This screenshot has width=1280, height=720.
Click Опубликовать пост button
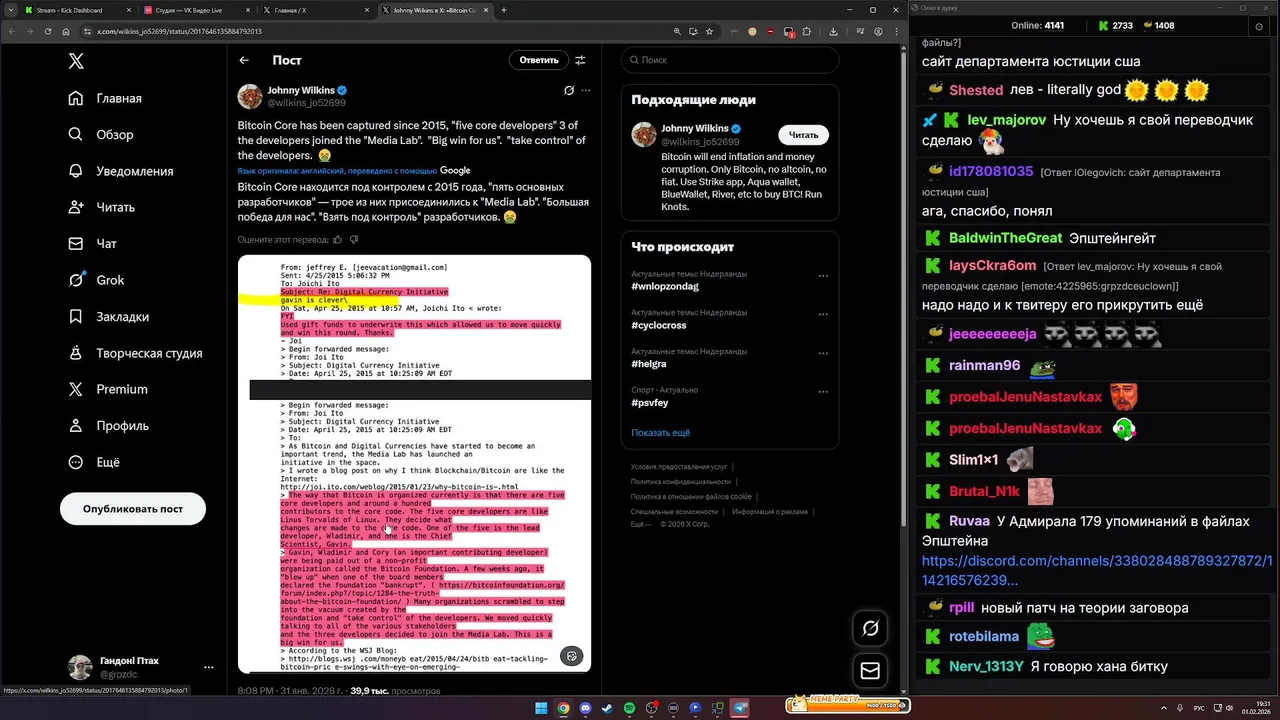point(133,508)
